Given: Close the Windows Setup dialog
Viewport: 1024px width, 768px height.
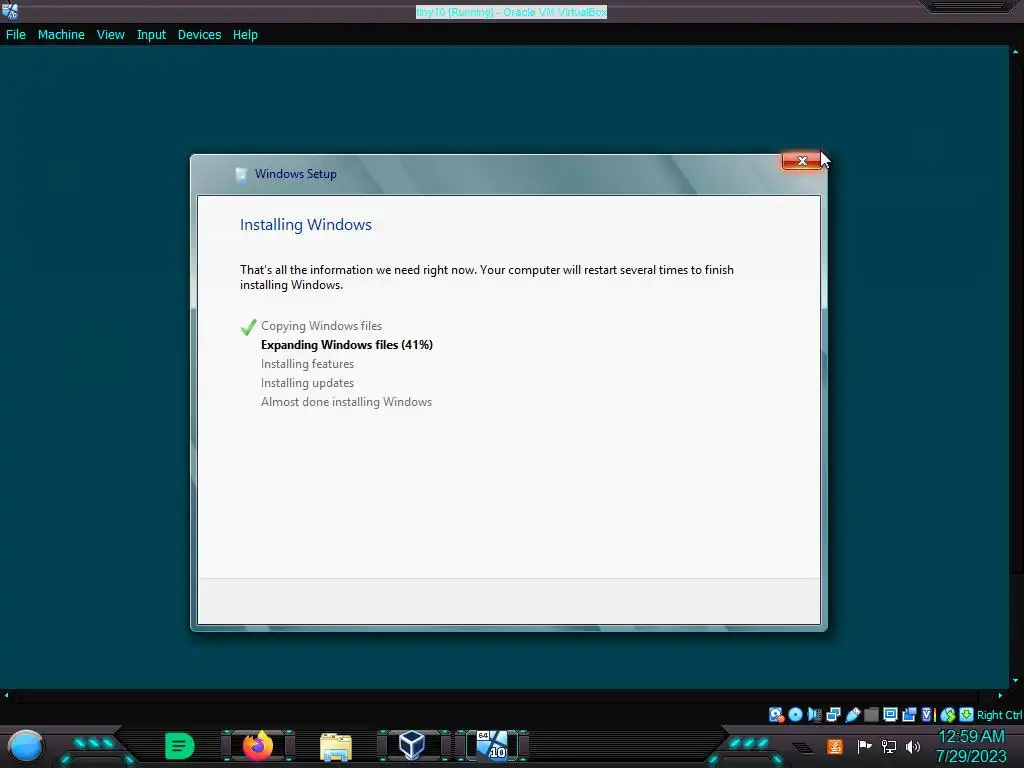Looking at the screenshot, I should 802,161.
